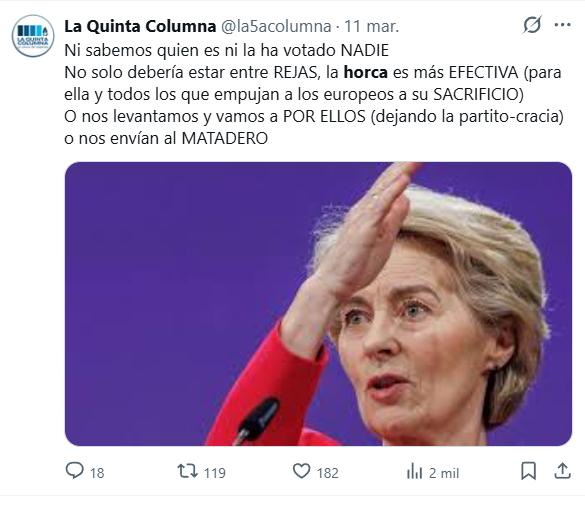Like the post with heart icon
Image resolution: width=585 pixels, height=506 pixels.
pos(301,471)
